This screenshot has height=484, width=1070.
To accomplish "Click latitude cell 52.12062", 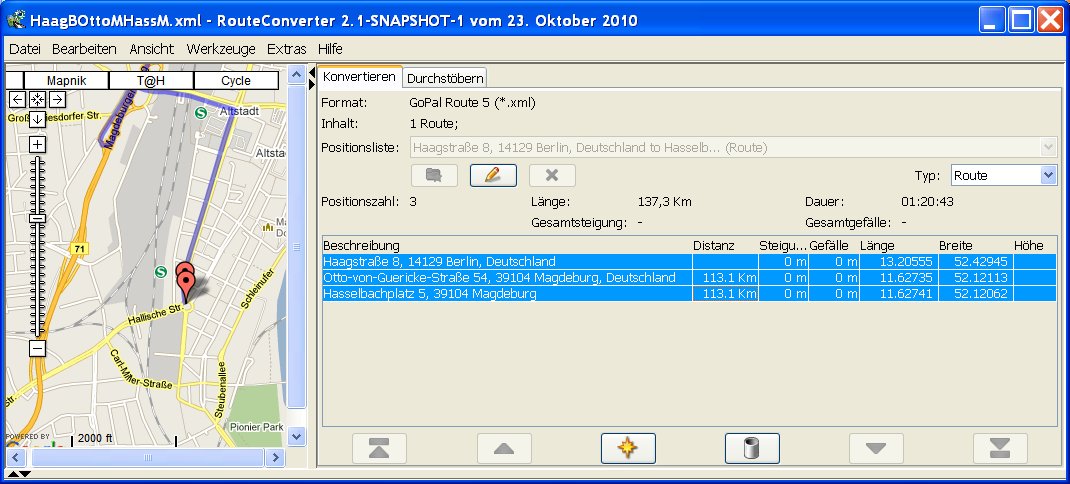I will [x=976, y=294].
